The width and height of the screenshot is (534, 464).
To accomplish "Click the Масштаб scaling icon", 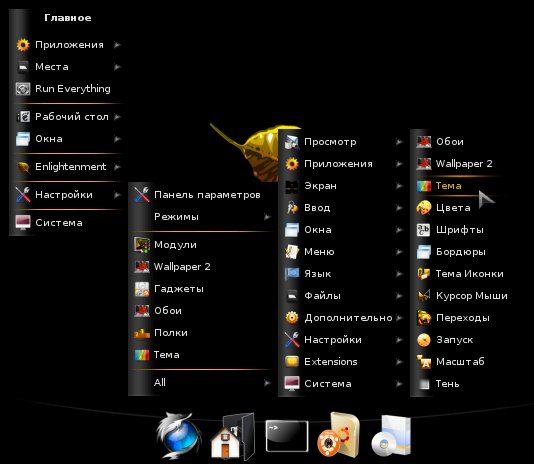I will point(424,362).
